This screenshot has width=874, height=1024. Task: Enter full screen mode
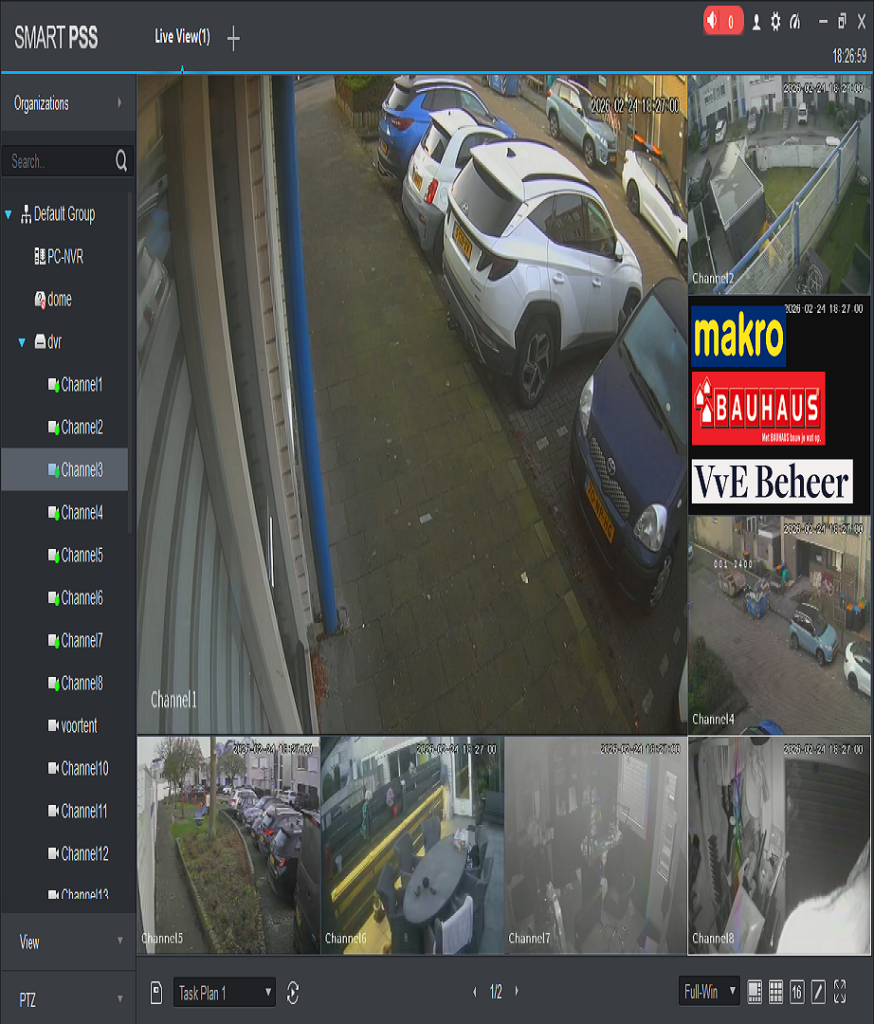click(x=839, y=992)
